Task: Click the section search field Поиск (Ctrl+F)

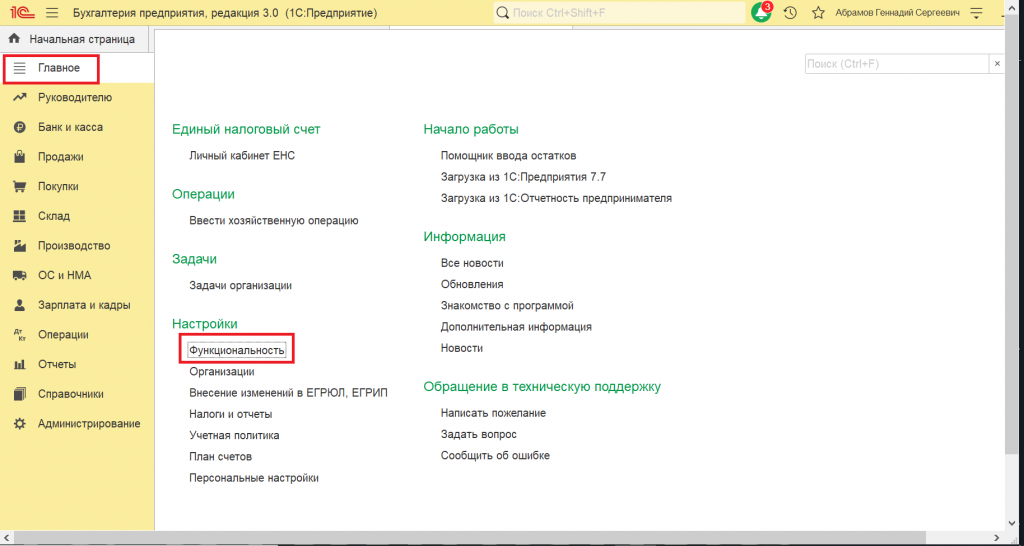Action: (x=898, y=64)
